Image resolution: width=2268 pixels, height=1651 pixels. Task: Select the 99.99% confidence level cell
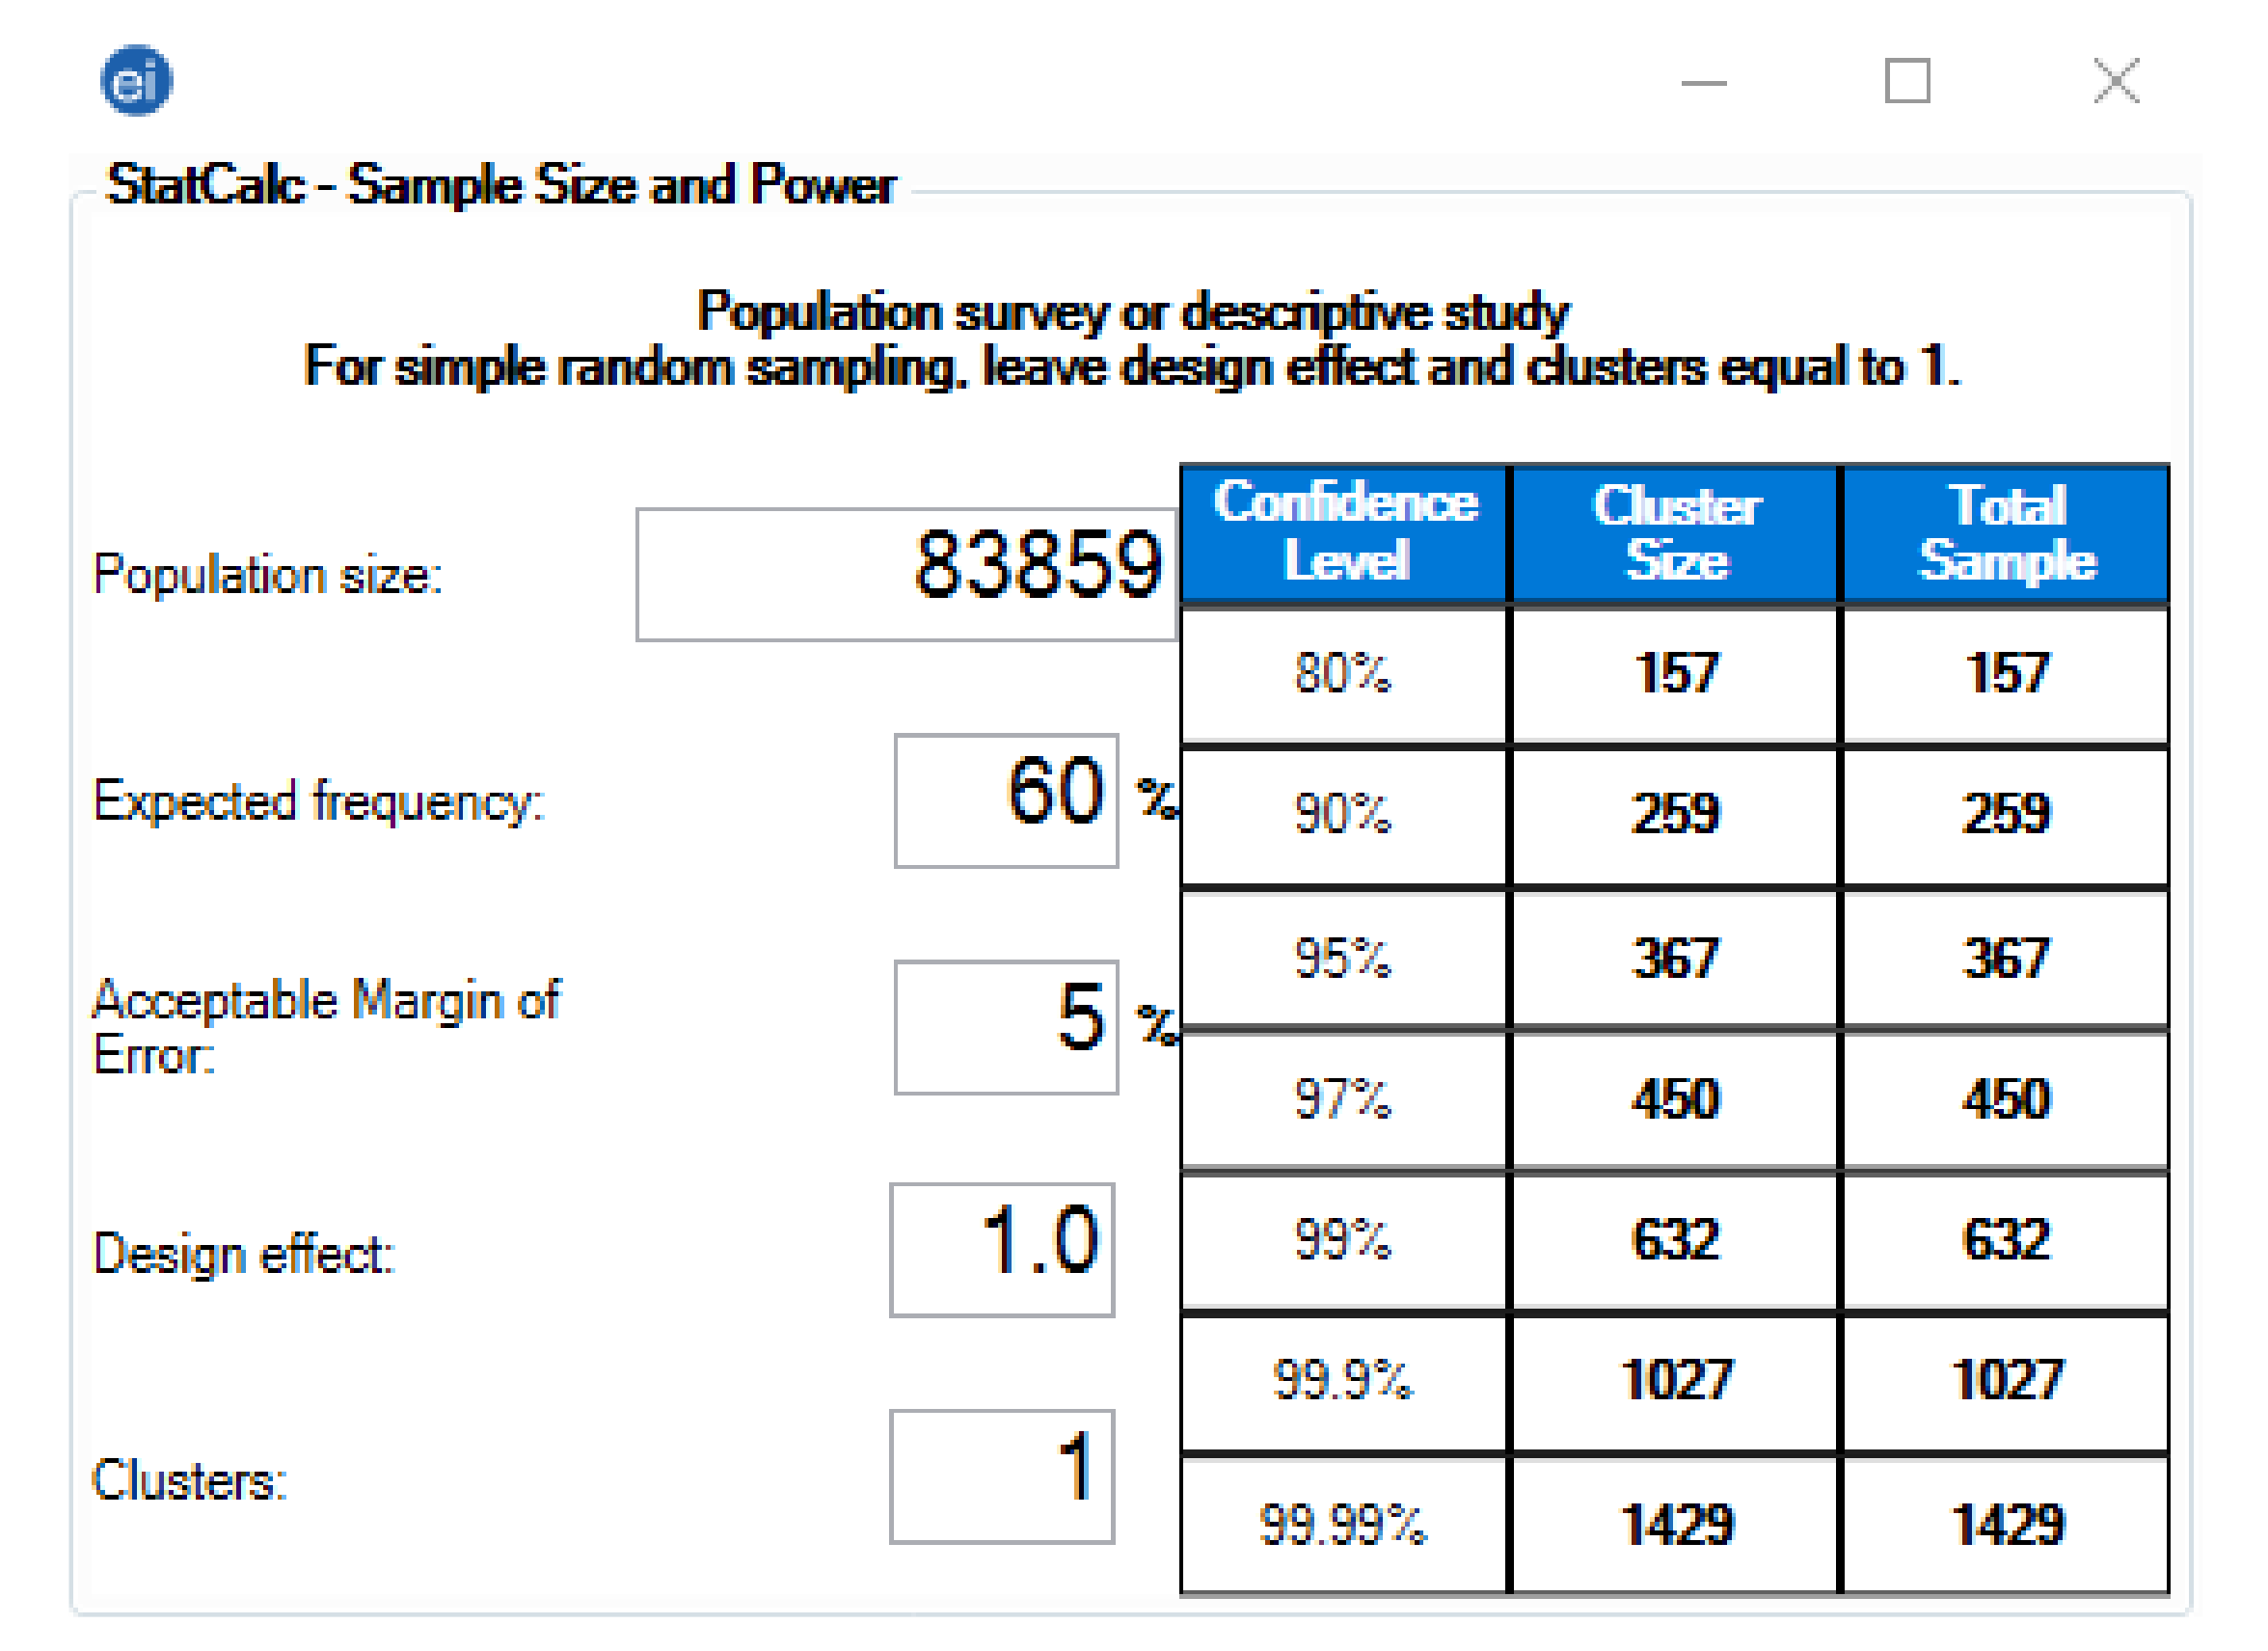pos(1343,1524)
